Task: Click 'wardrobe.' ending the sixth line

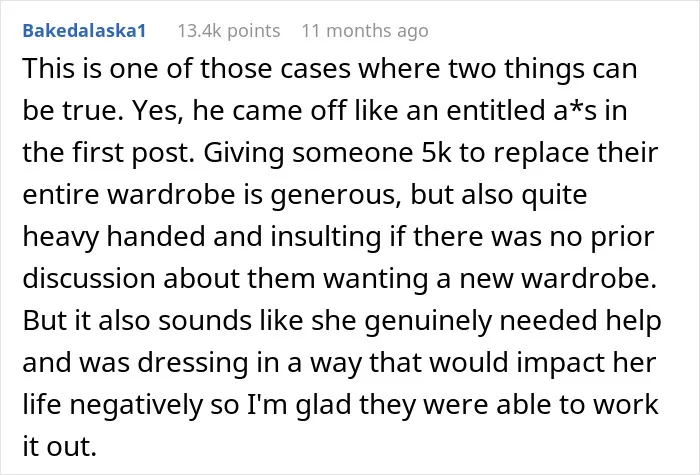Action: 589,278
